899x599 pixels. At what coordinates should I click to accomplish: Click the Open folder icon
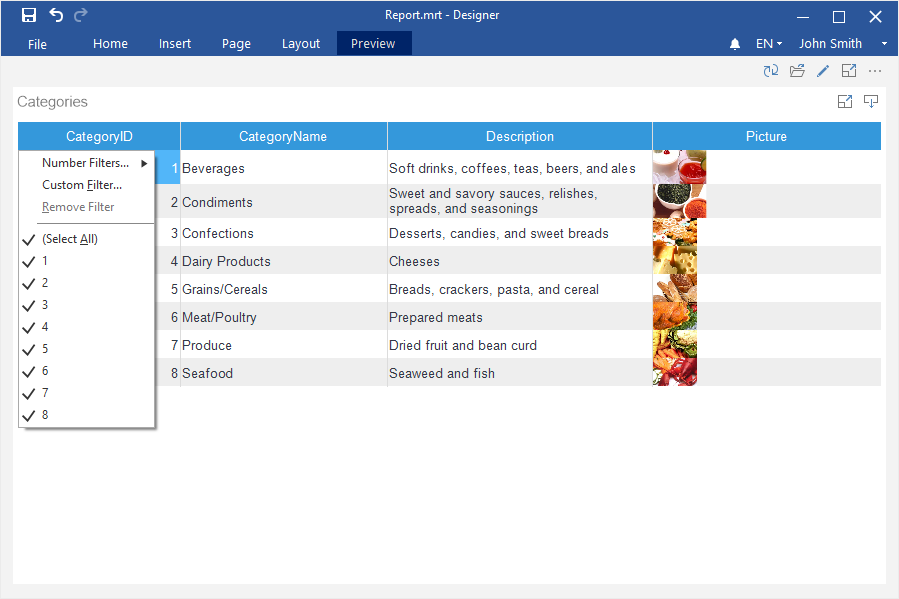[797, 71]
